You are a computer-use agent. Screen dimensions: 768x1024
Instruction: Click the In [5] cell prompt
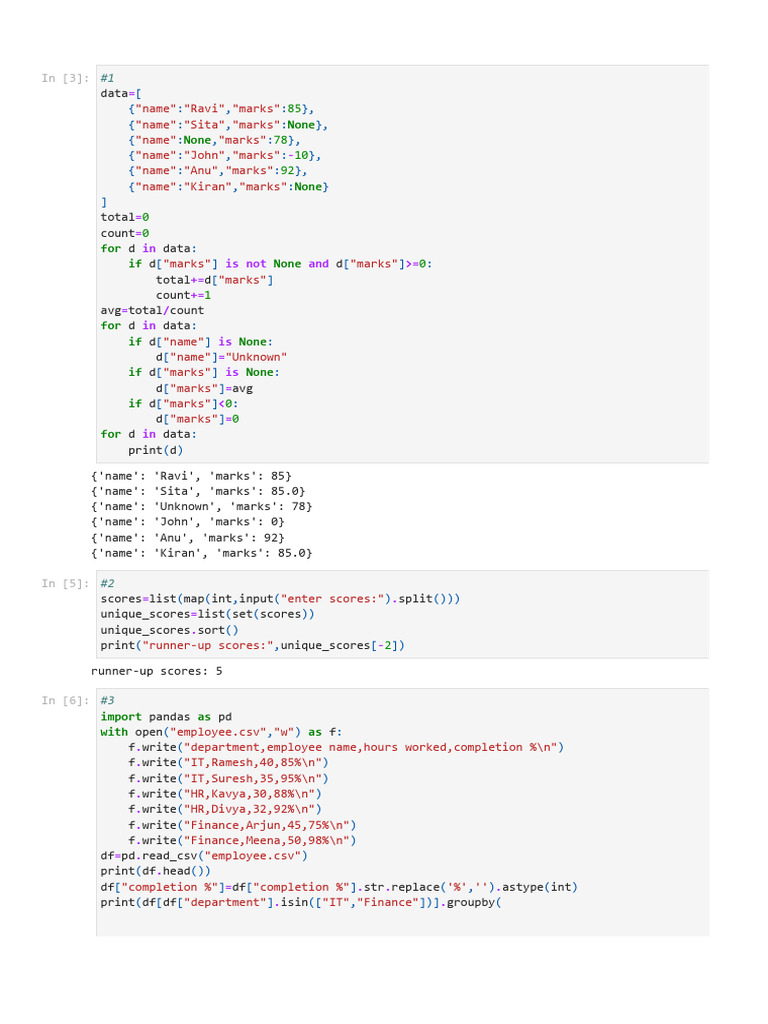coord(65,584)
